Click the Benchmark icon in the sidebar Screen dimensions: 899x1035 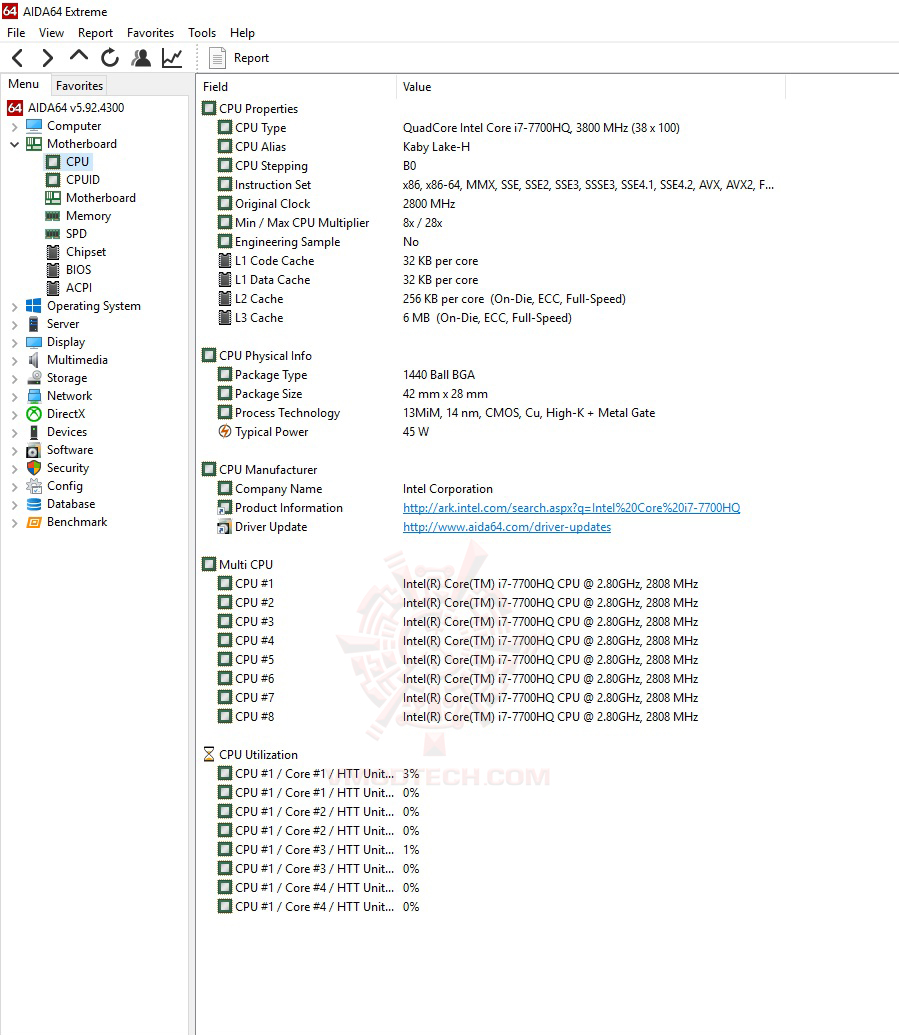[x=33, y=522]
